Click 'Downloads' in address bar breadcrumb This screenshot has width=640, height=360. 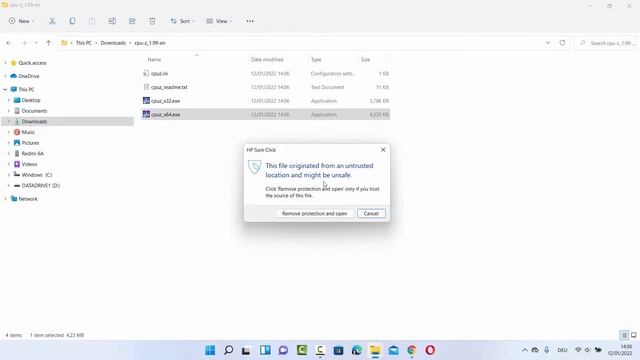(113, 43)
